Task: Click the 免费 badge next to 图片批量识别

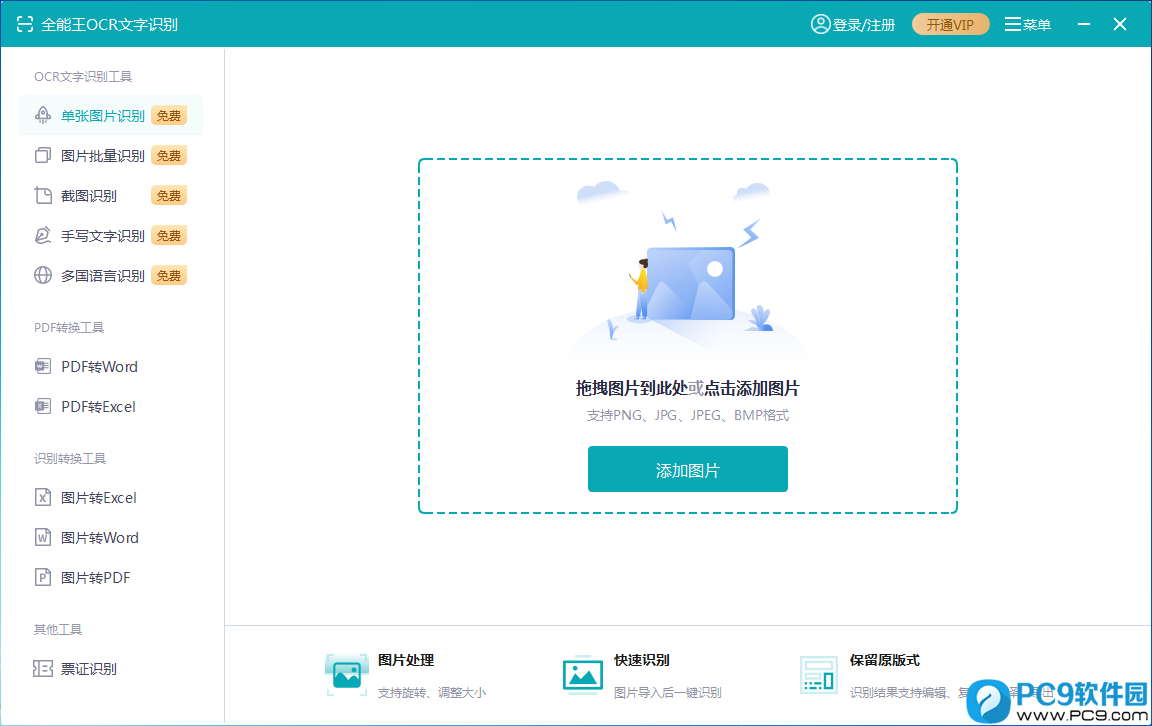Action: 168,156
